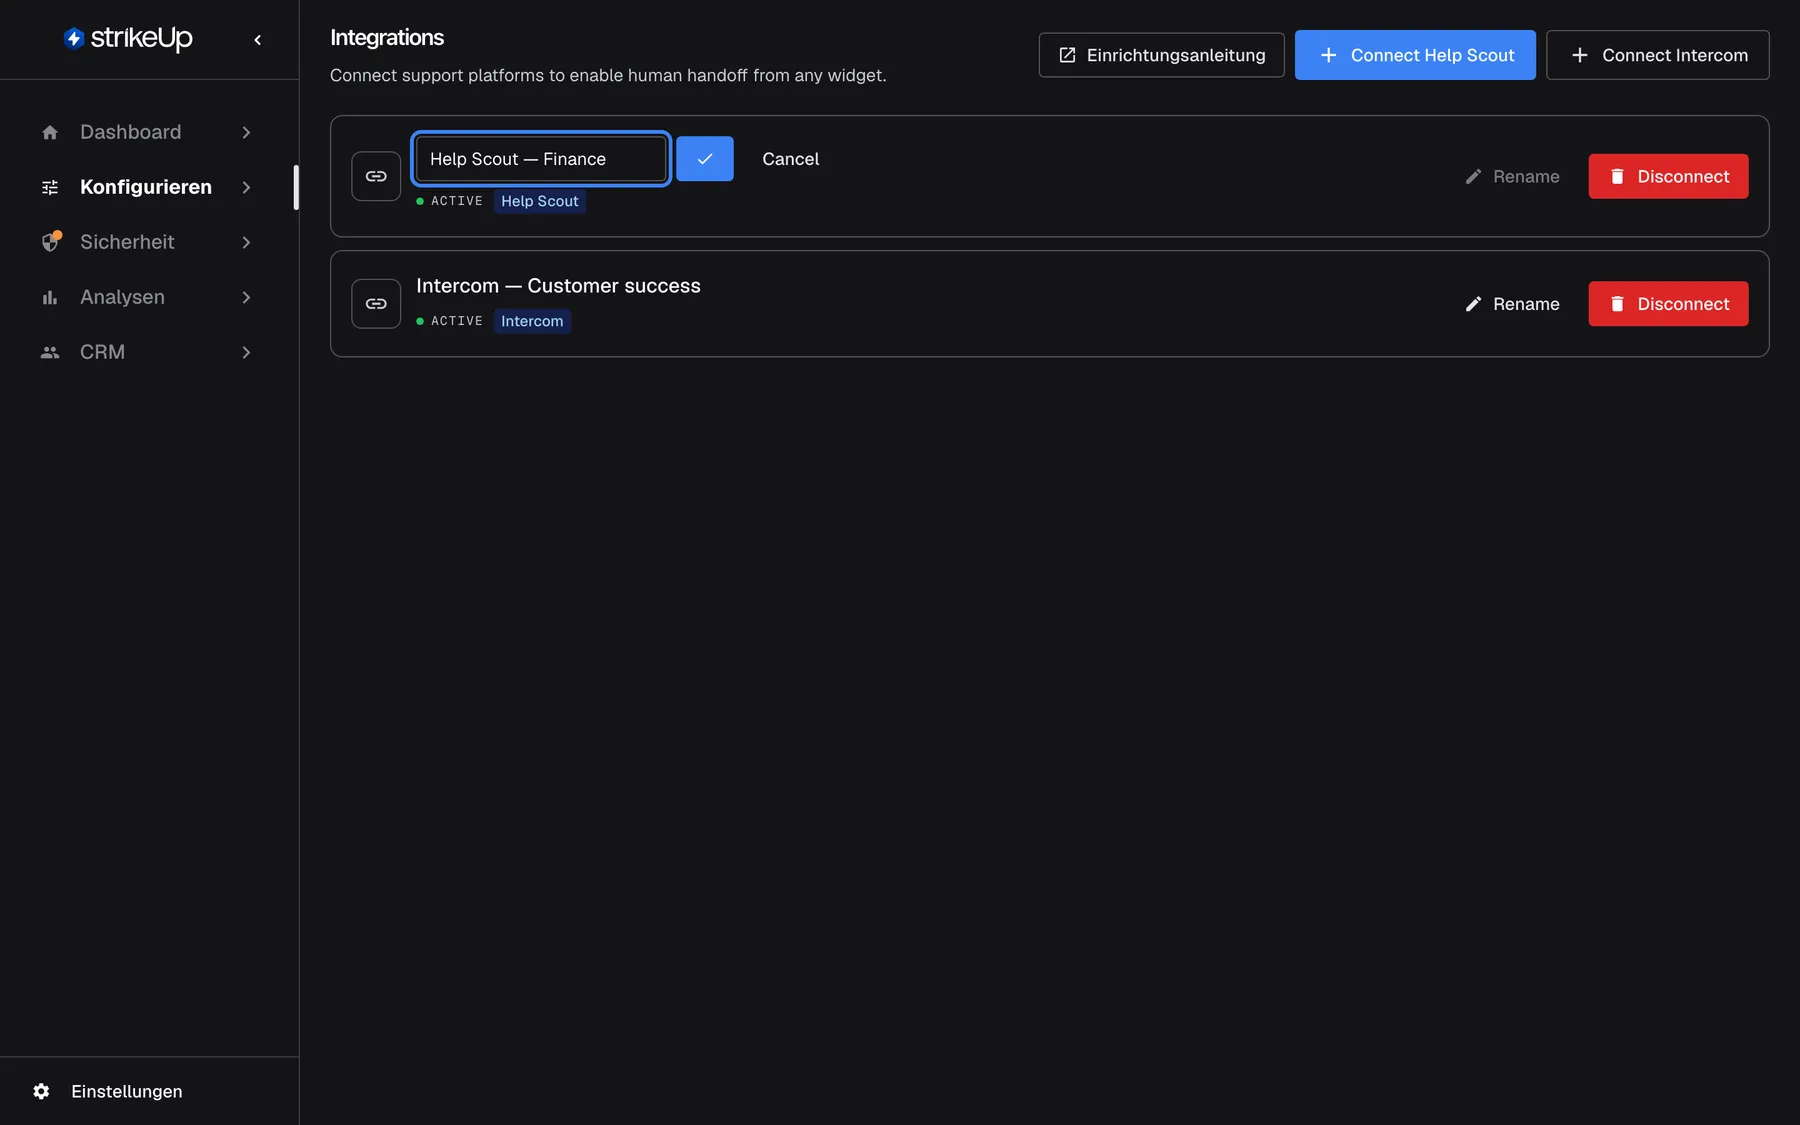
Task: Expand the CRM chevron
Action: pyautogui.click(x=246, y=352)
